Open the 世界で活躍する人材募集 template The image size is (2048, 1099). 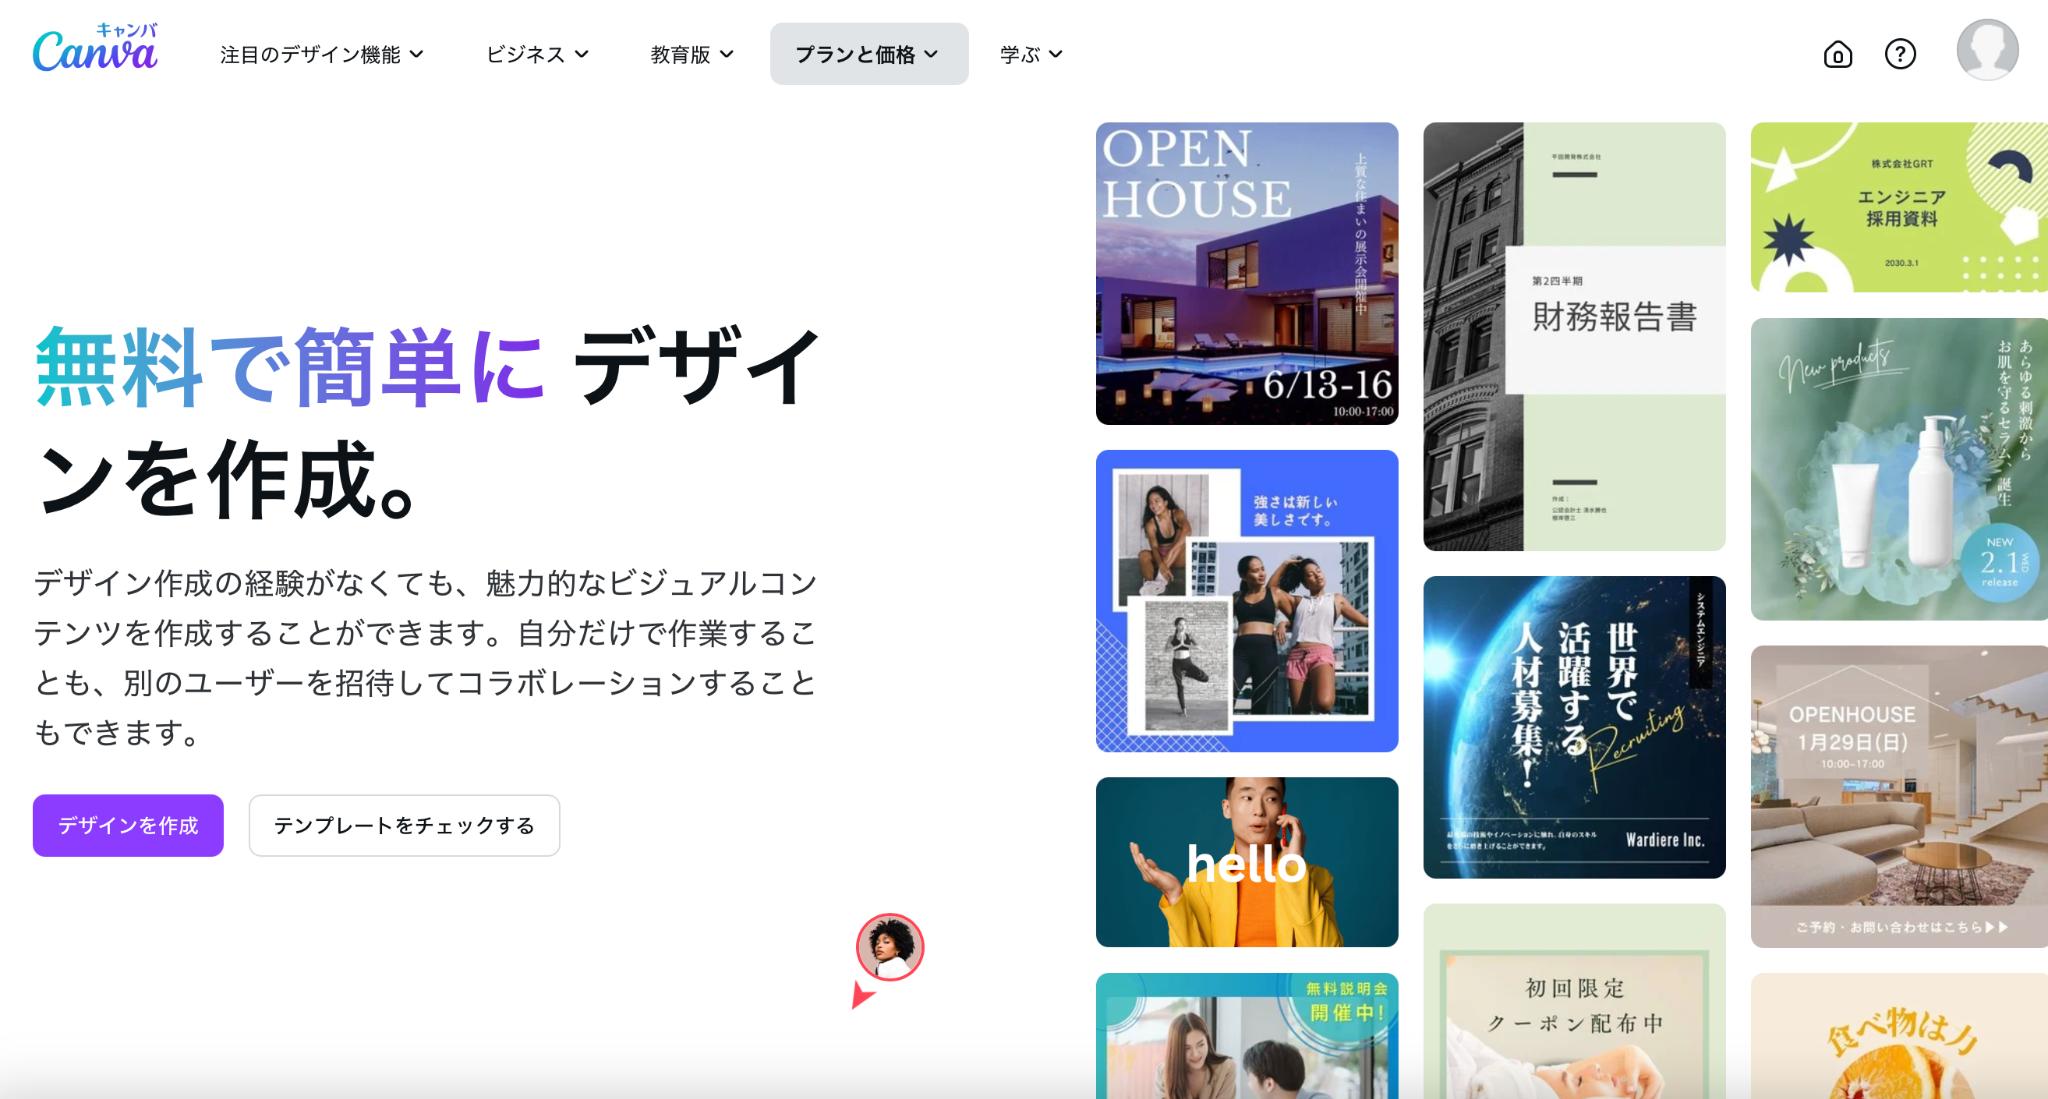click(x=1574, y=727)
